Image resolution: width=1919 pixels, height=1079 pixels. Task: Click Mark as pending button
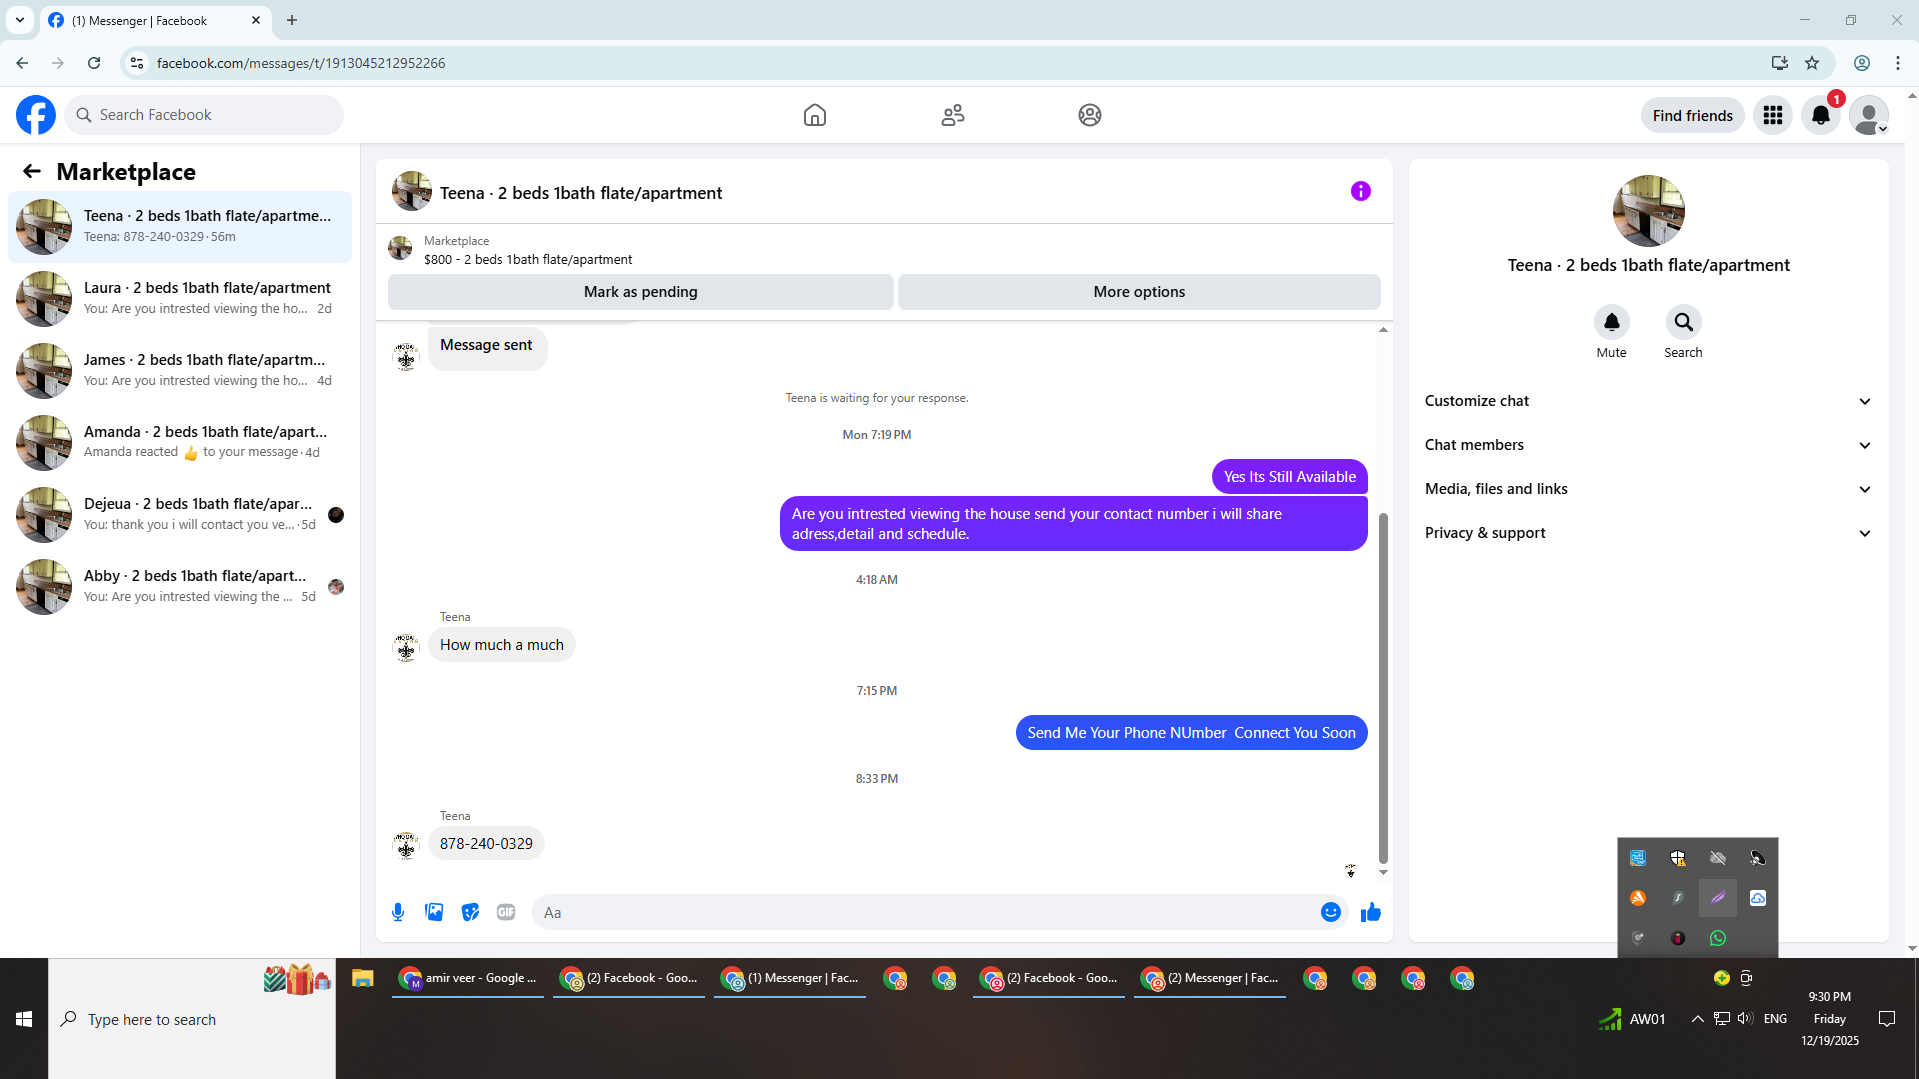pyautogui.click(x=640, y=292)
